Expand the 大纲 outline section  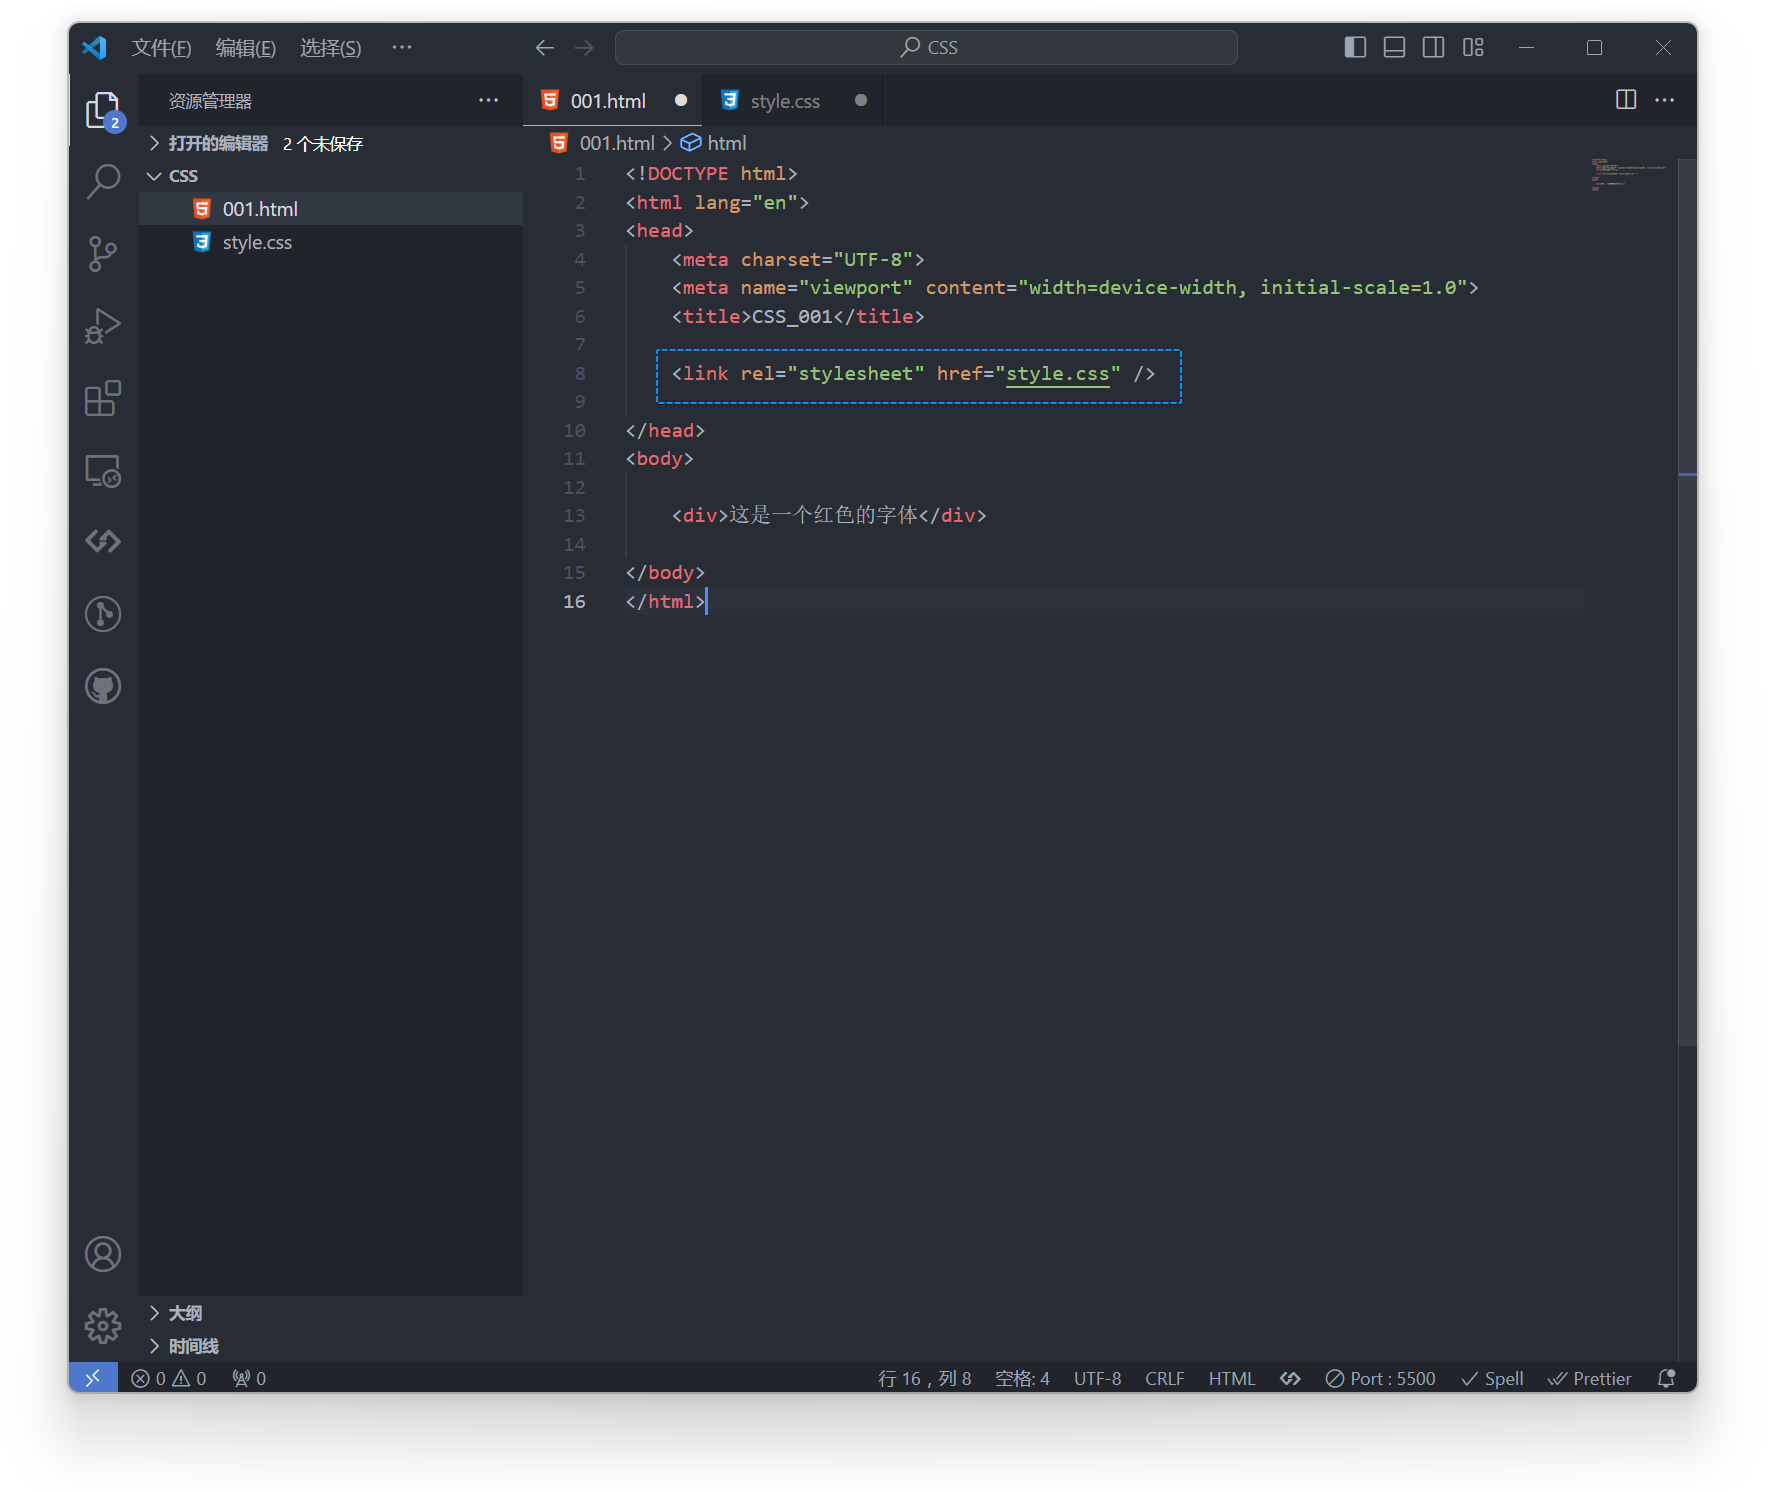[x=185, y=1313]
